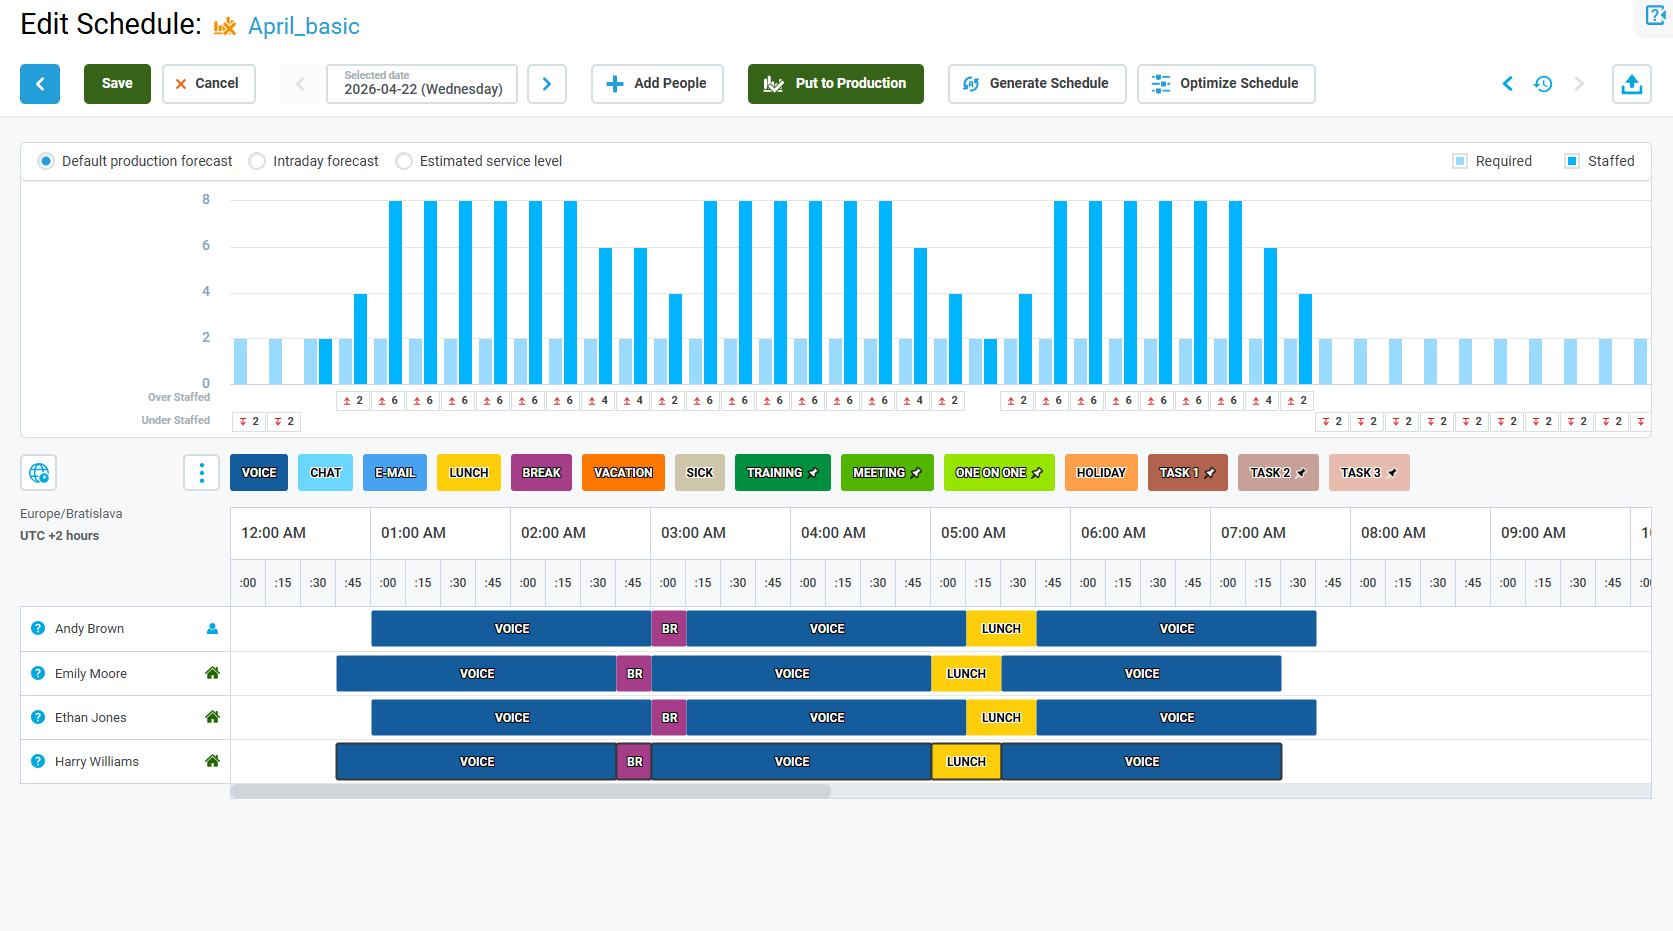
Task: Select the MEETING activity swatch
Action: click(x=887, y=473)
